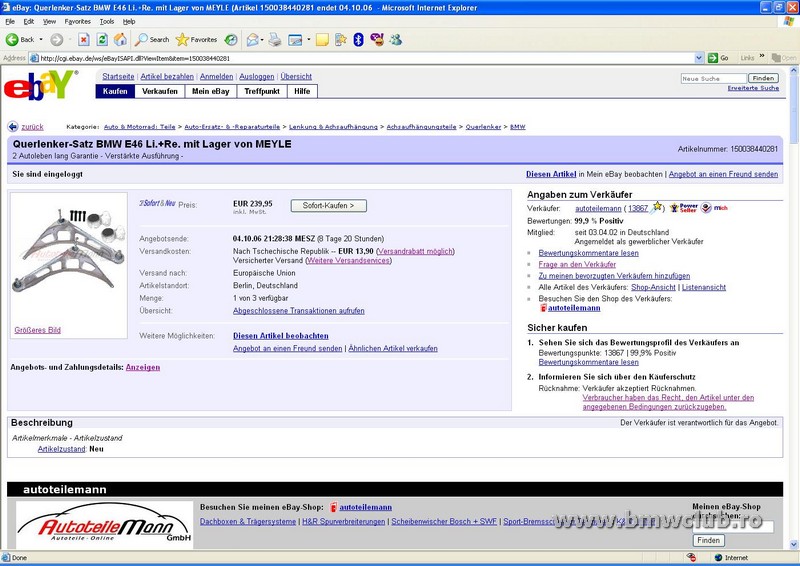Open the address bar dropdown arrow
800x566 pixels.
pyautogui.click(x=699, y=58)
